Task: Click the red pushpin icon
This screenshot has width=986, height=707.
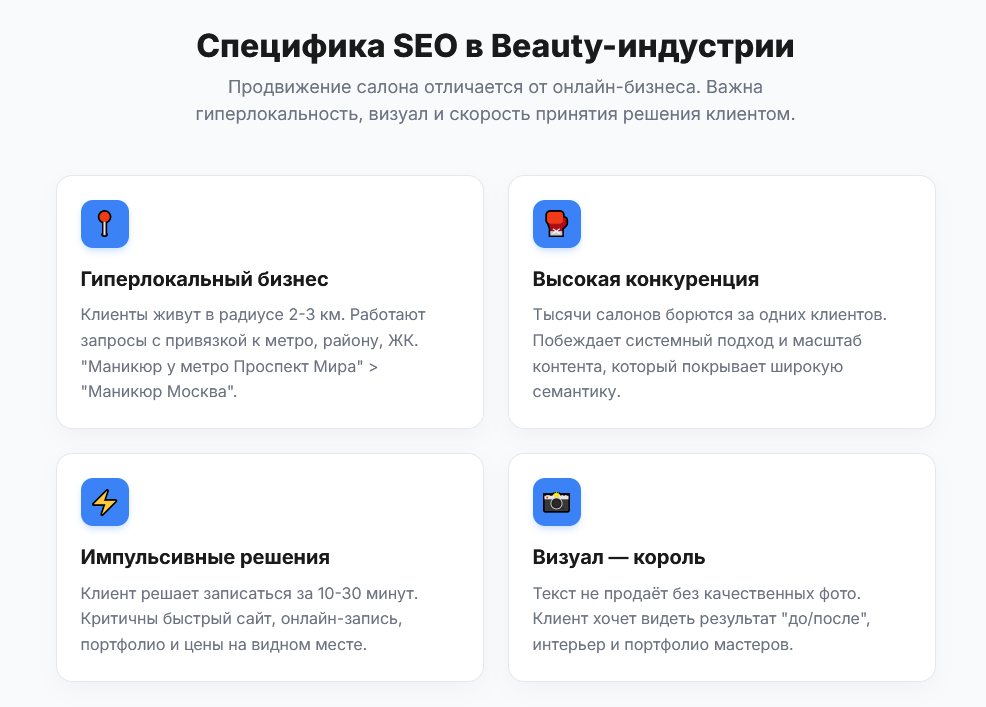Action: 105,224
